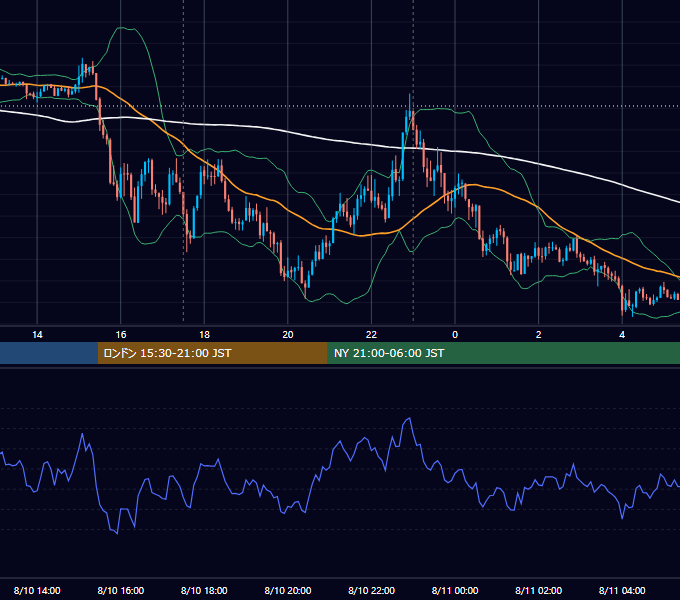
Task: Click the 8/10 16:00 date label
Action: click(x=121, y=590)
